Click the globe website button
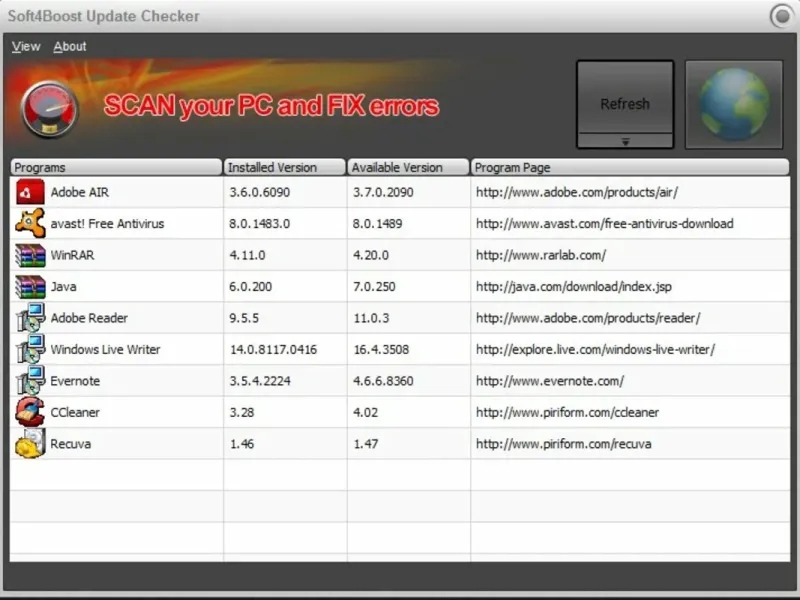800x600 pixels. [x=734, y=105]
